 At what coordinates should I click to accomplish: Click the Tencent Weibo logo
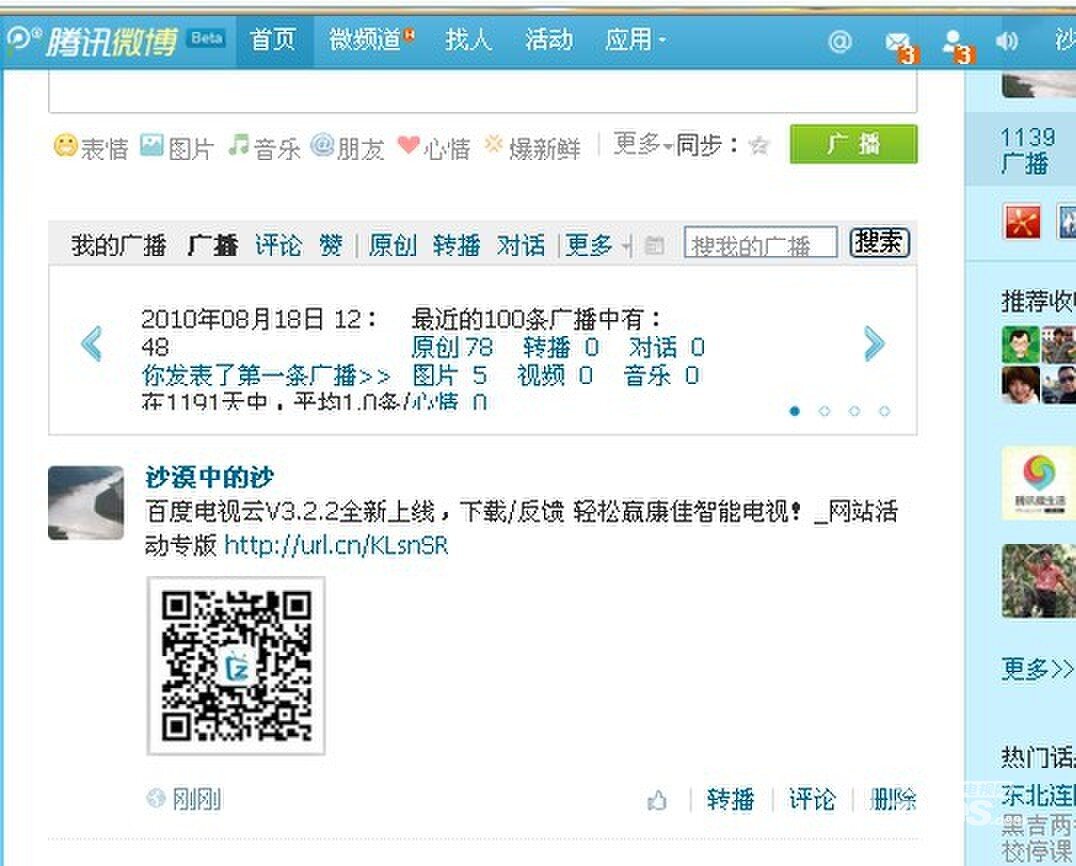[x=93, y=41]
